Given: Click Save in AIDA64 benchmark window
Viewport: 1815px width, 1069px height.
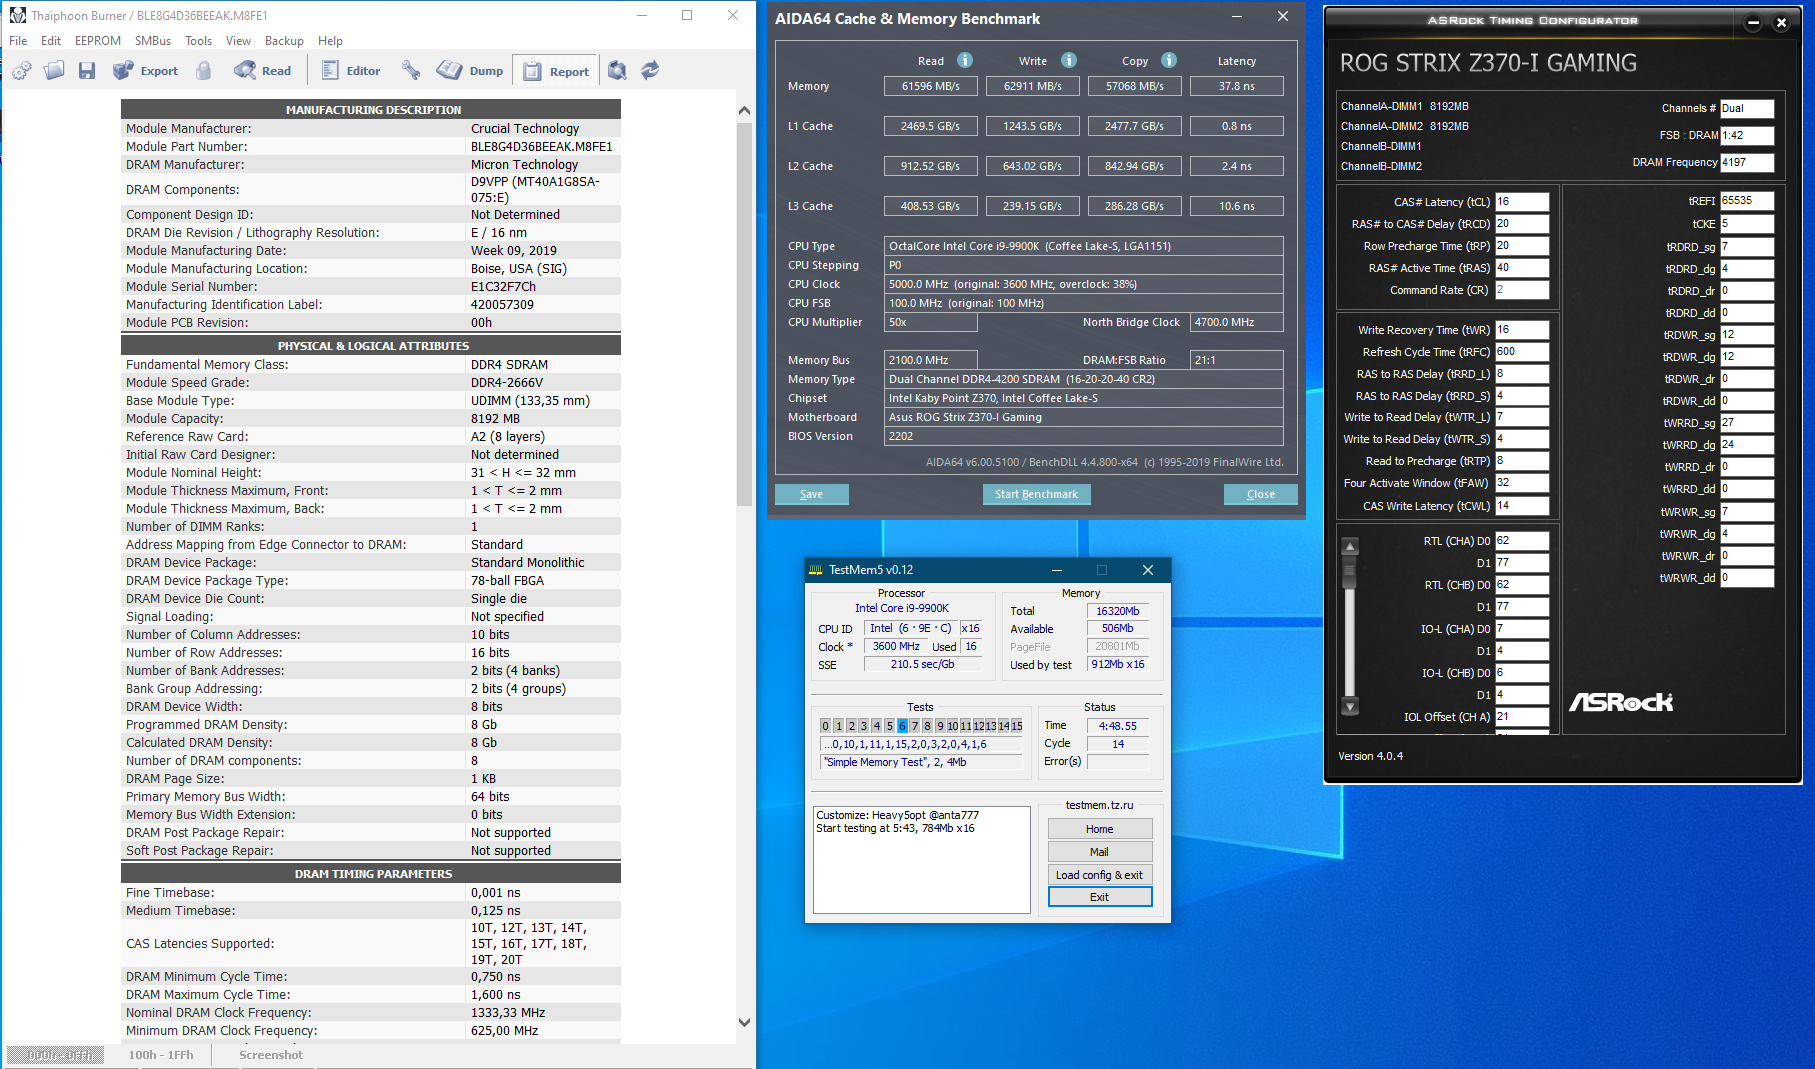Looking at the screenshot, I should (x=812, y=494).
